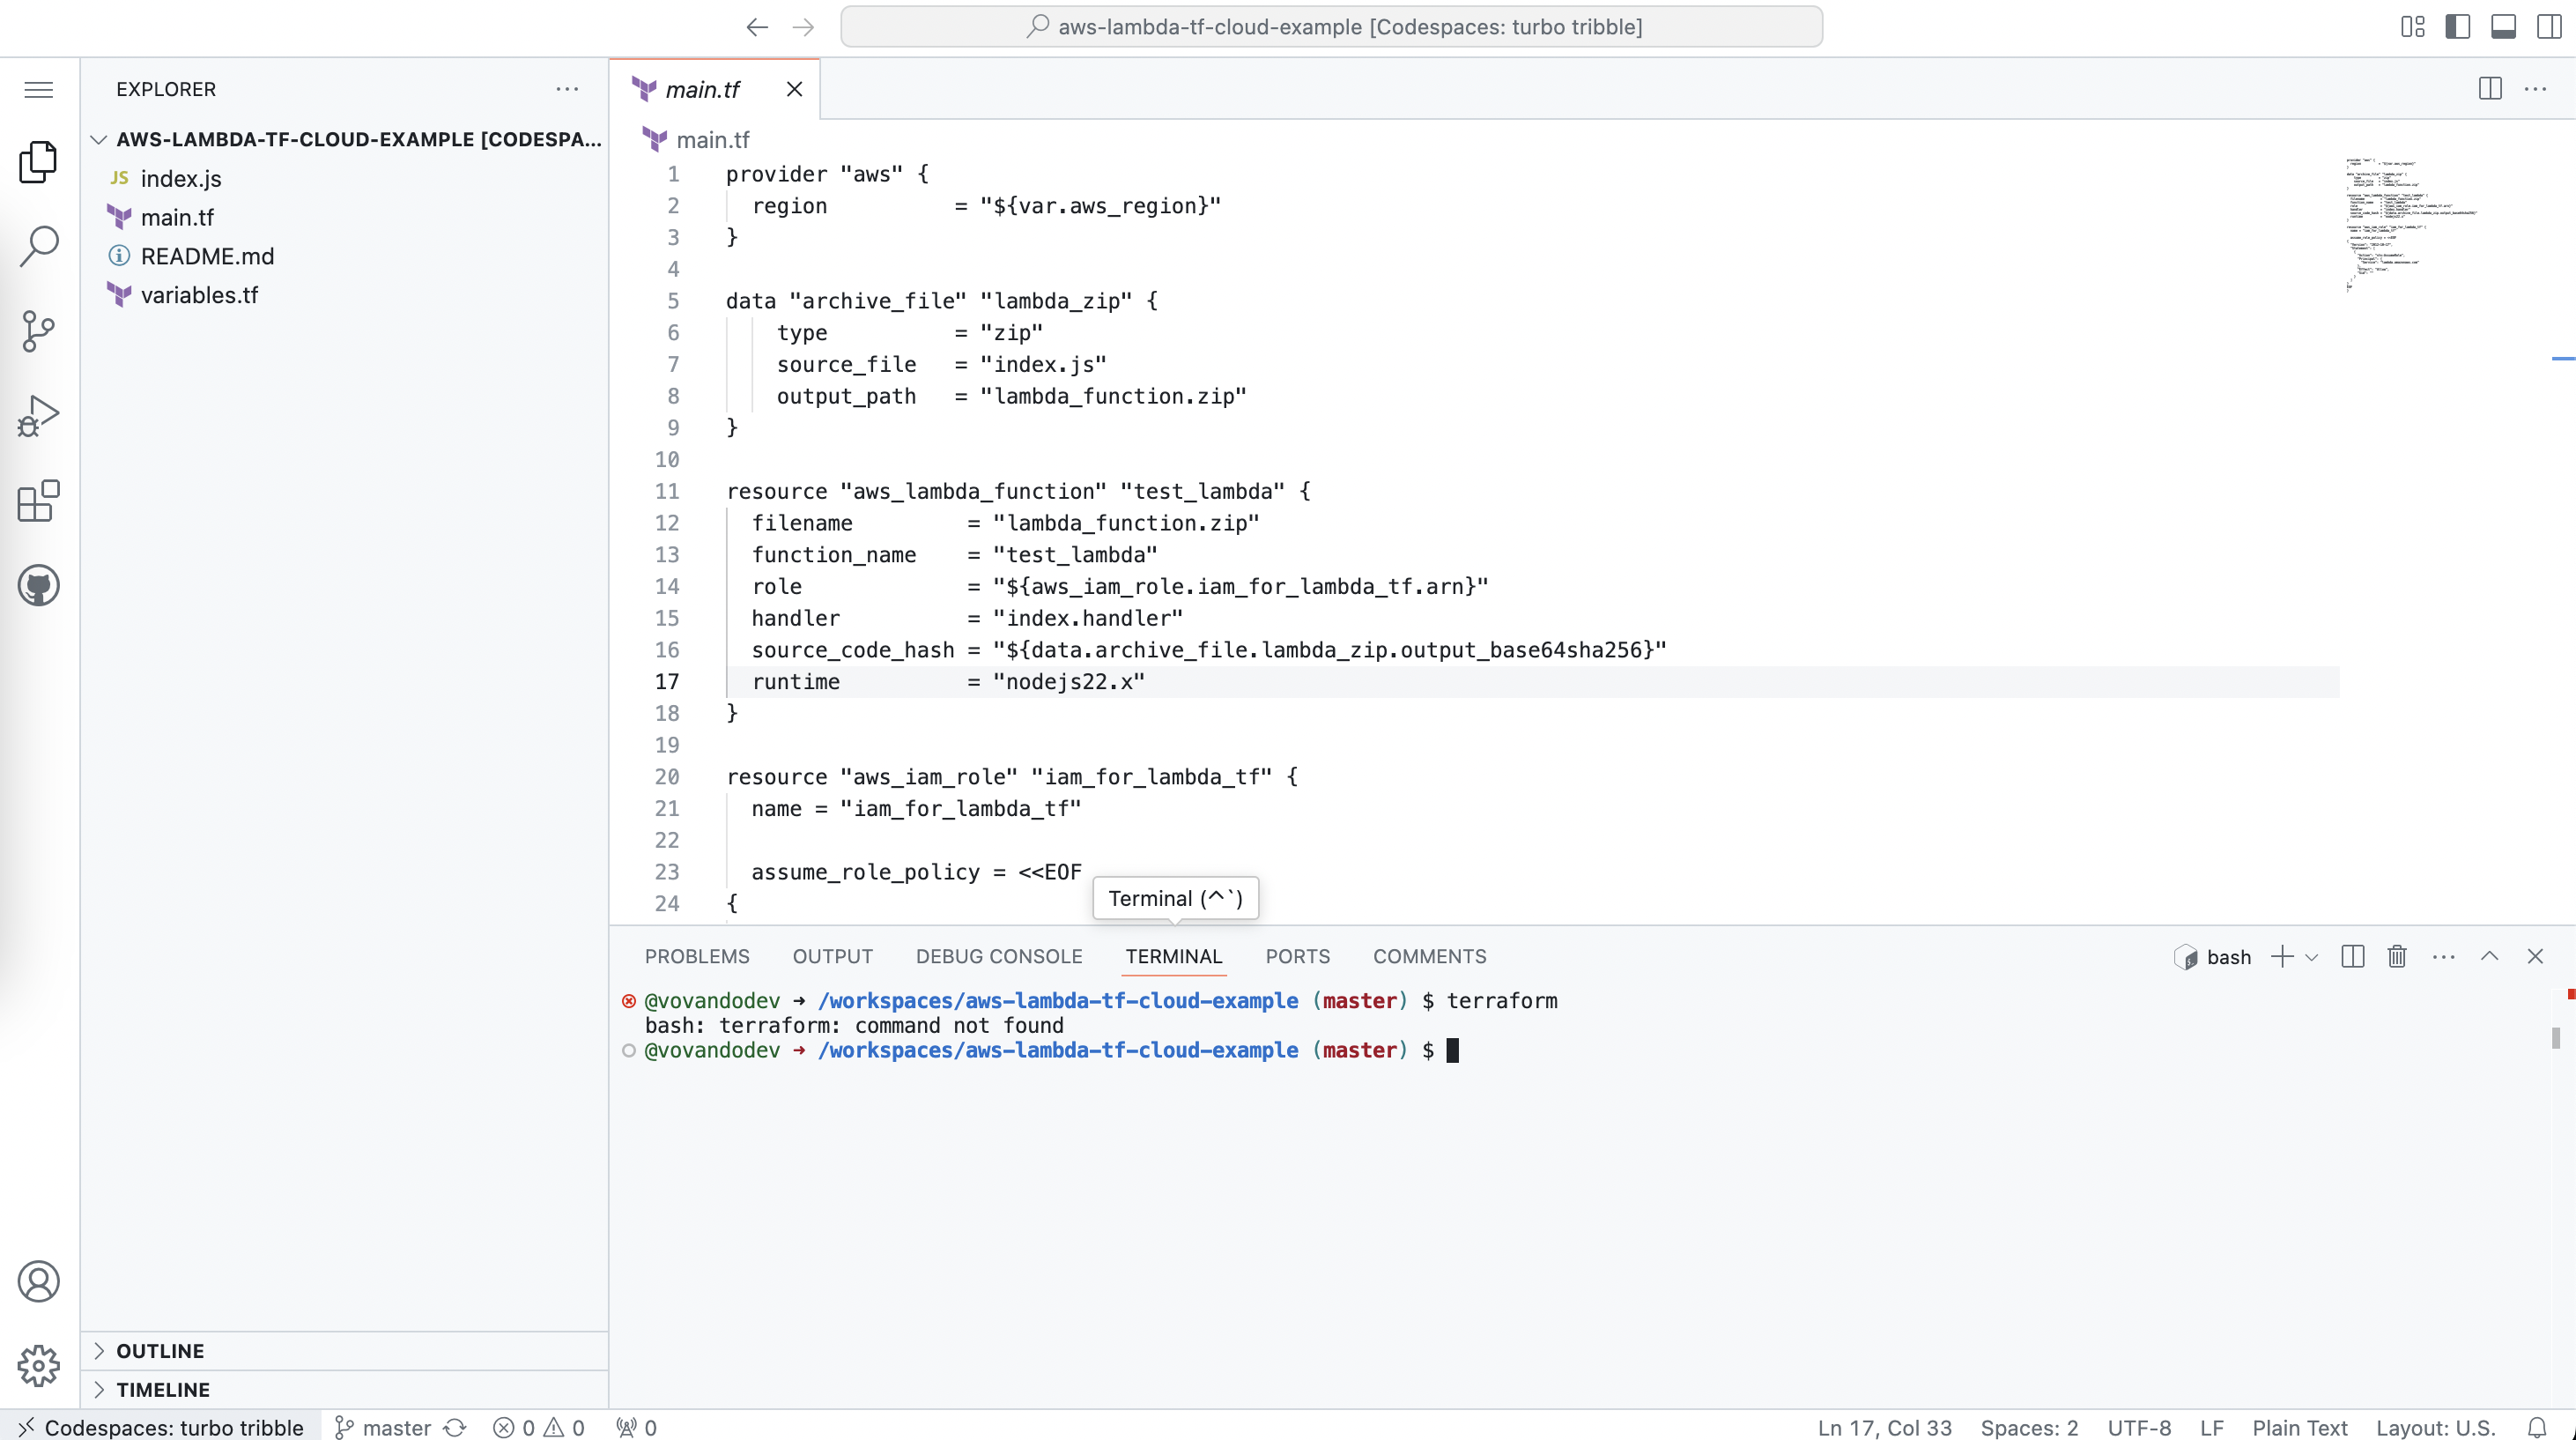
Task: Open the Source Control view
Action: tap(38, 331)
